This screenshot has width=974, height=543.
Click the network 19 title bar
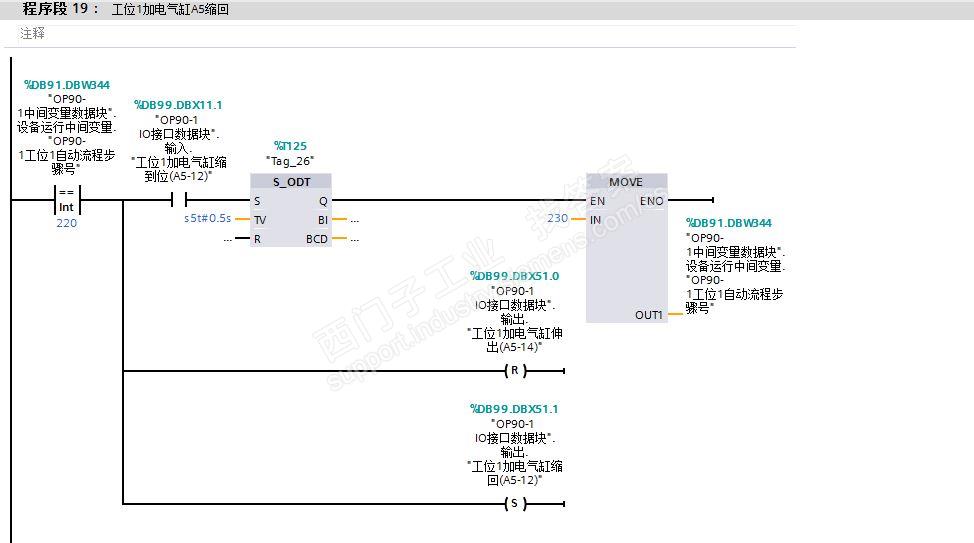(487, 9)
